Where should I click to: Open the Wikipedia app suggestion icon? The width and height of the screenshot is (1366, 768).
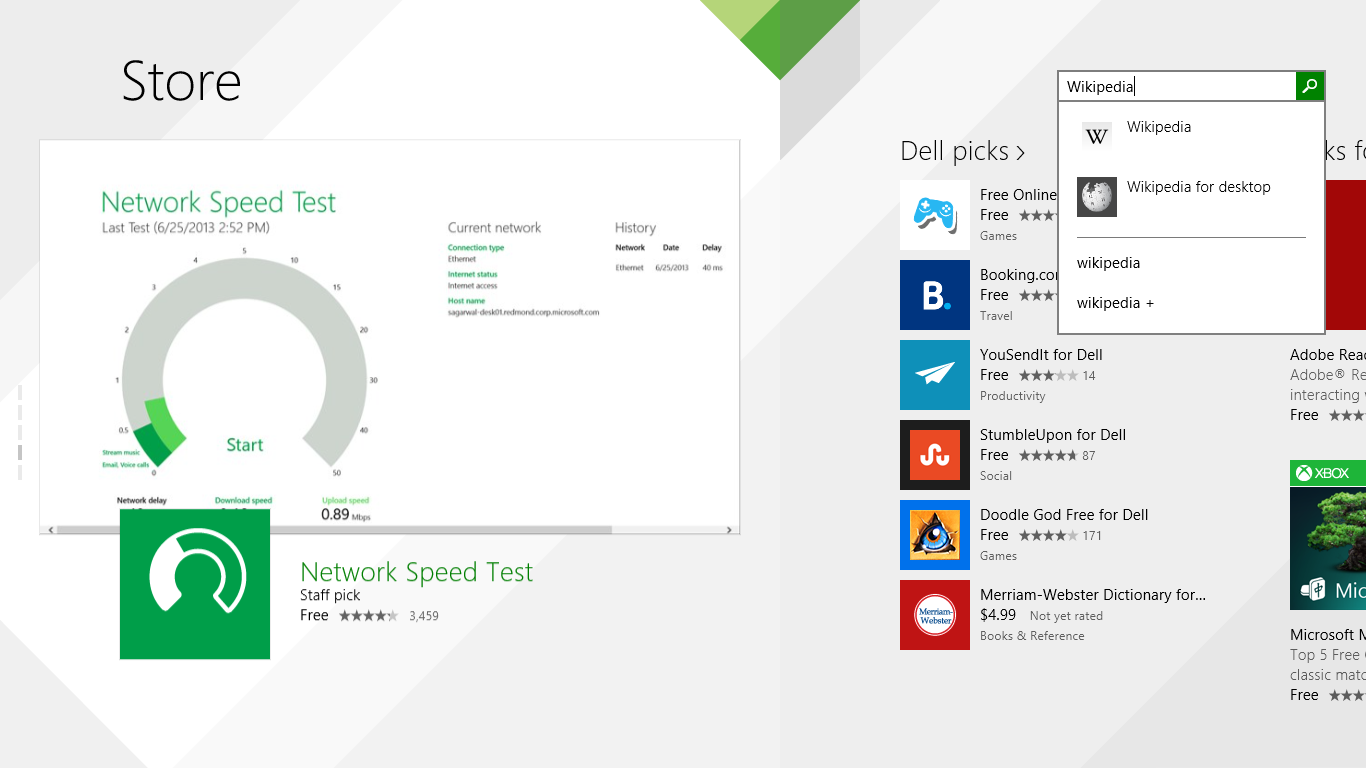[x=1097, y=137]
